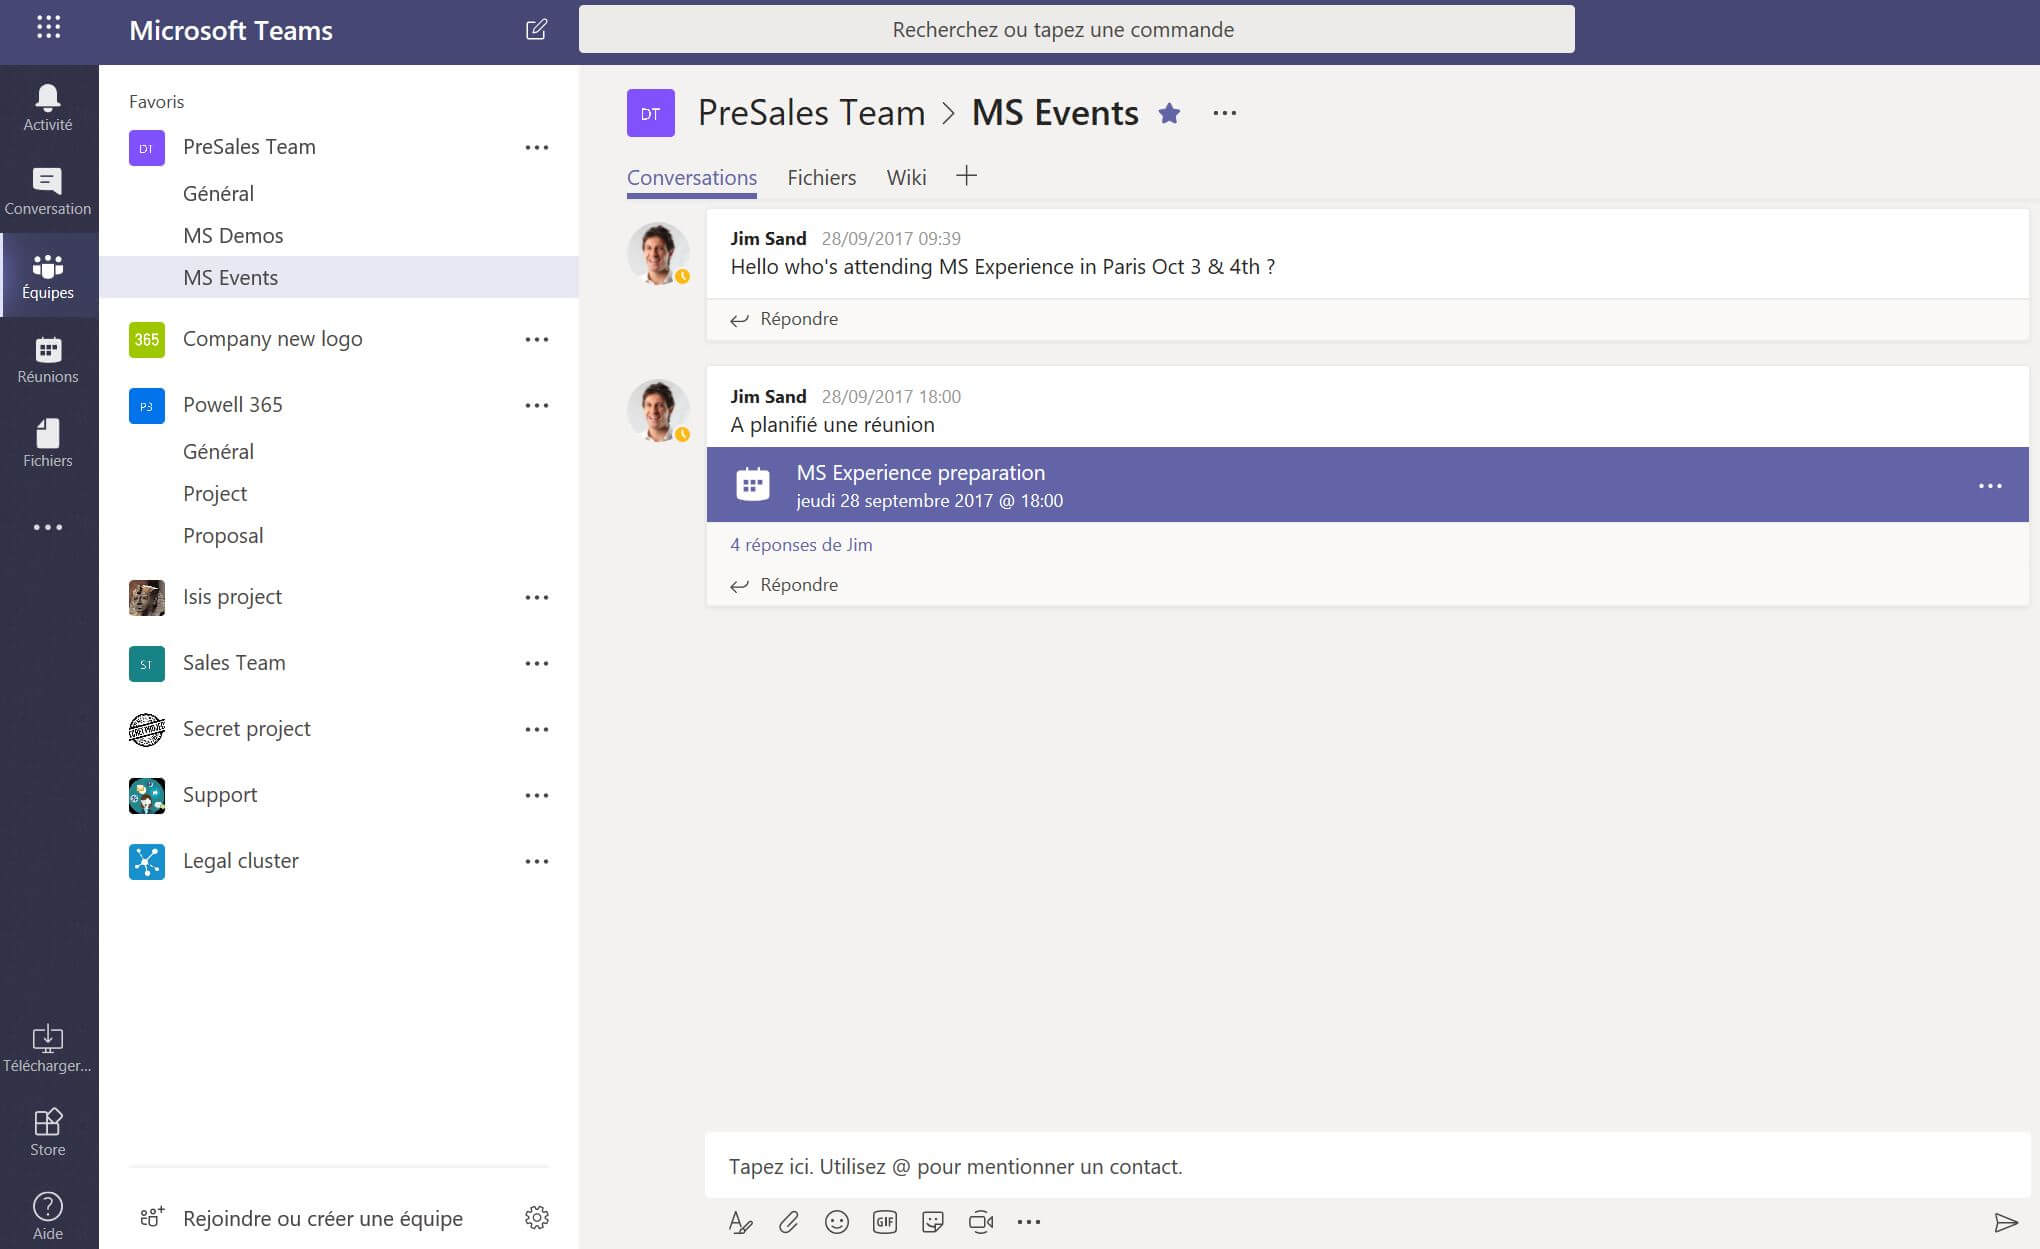
Task: Click the Store icon in sidebar
Action: tap(48, 1127)
